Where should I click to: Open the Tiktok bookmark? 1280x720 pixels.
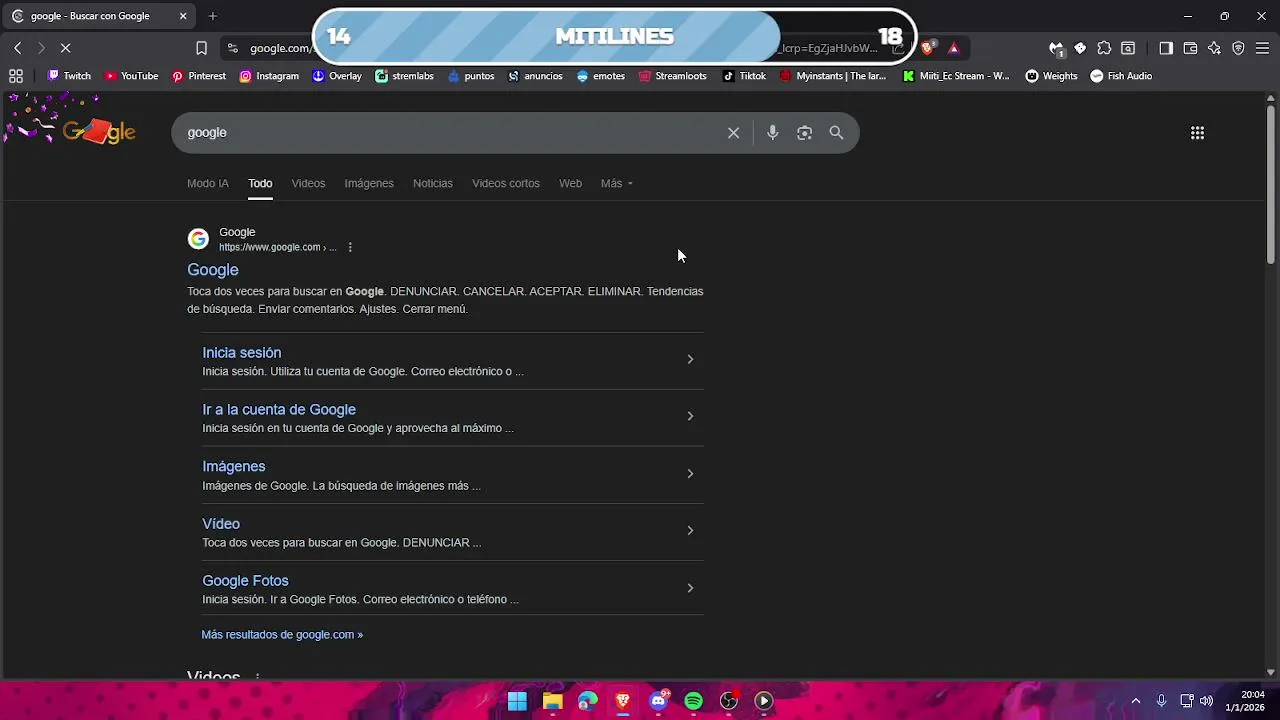pos(744,76)
